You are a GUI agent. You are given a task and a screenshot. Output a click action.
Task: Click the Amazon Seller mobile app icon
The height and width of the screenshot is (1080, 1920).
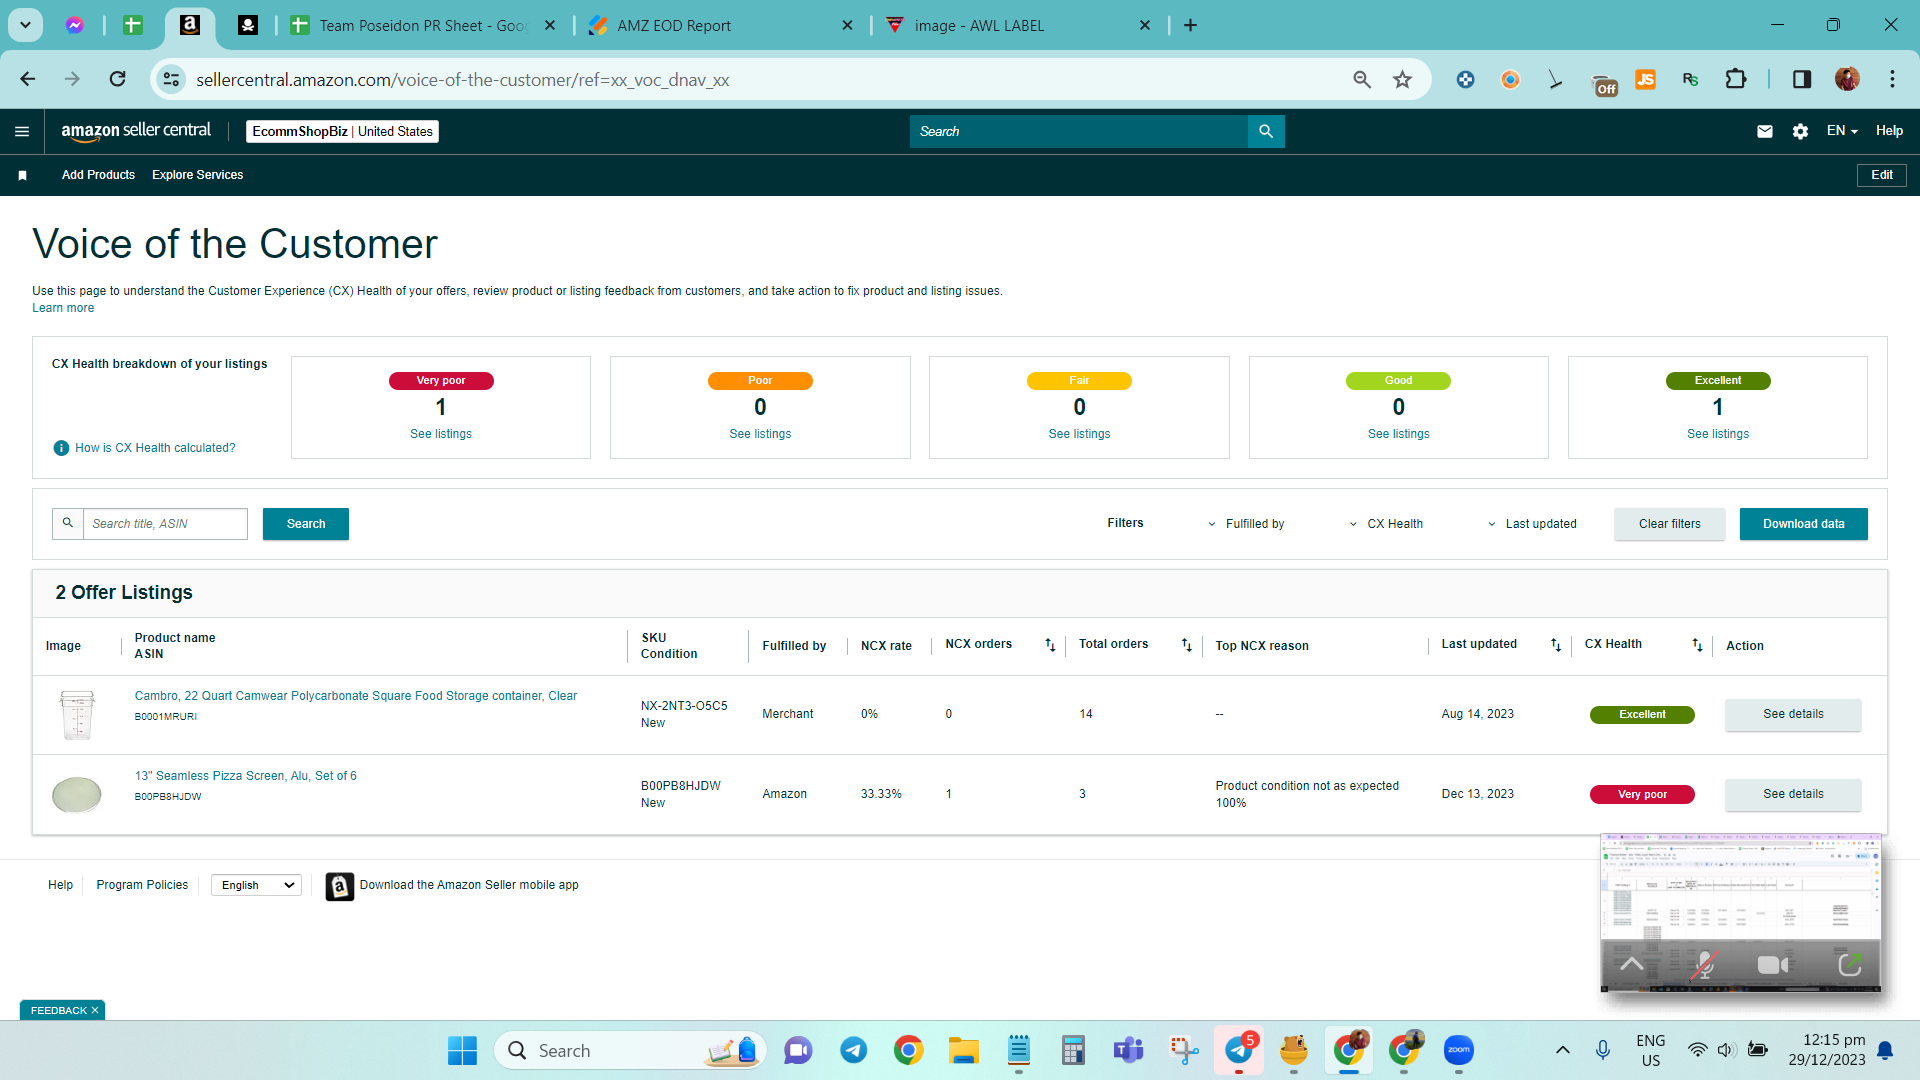[340, 886]
